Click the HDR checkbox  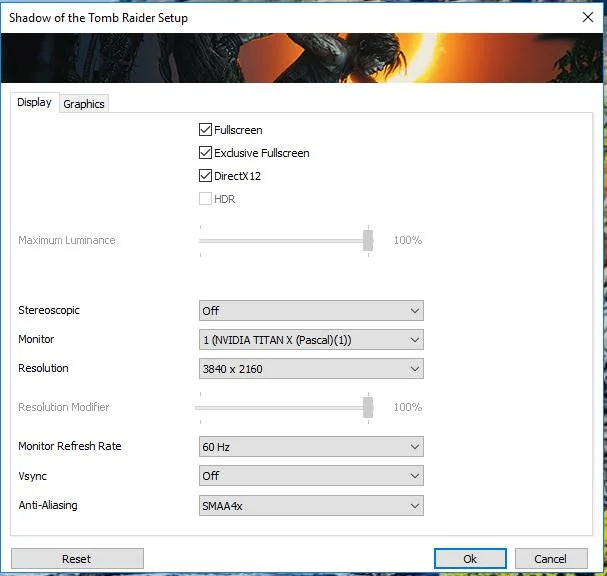(205, 199)
